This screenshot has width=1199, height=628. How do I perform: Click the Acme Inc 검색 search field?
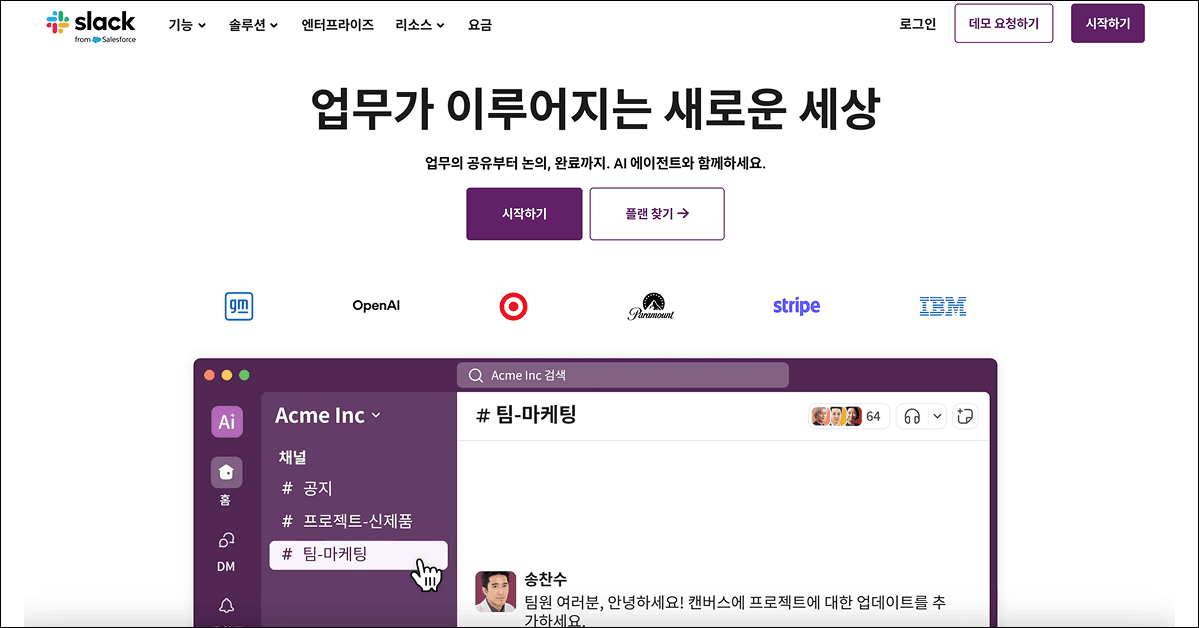[x=622, y=375]
